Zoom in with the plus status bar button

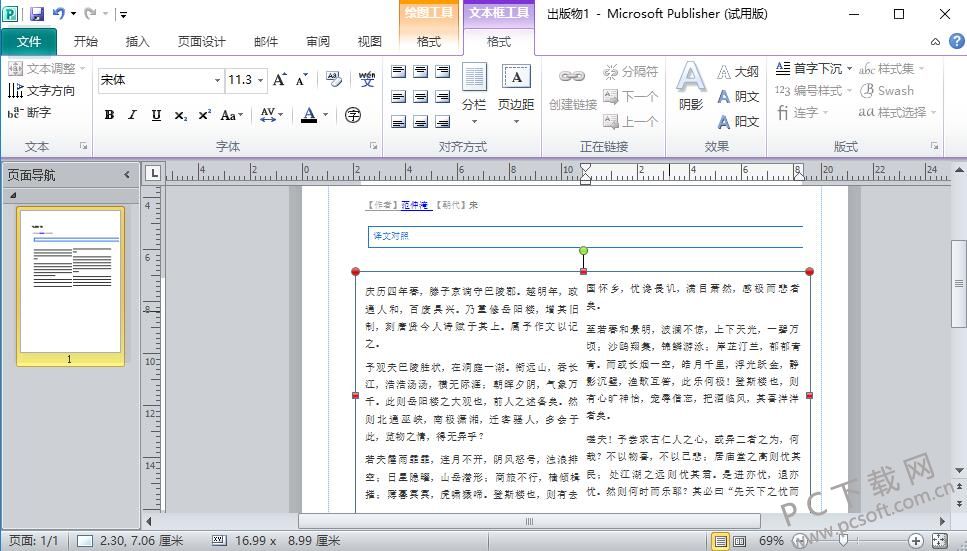pos(916,541)
